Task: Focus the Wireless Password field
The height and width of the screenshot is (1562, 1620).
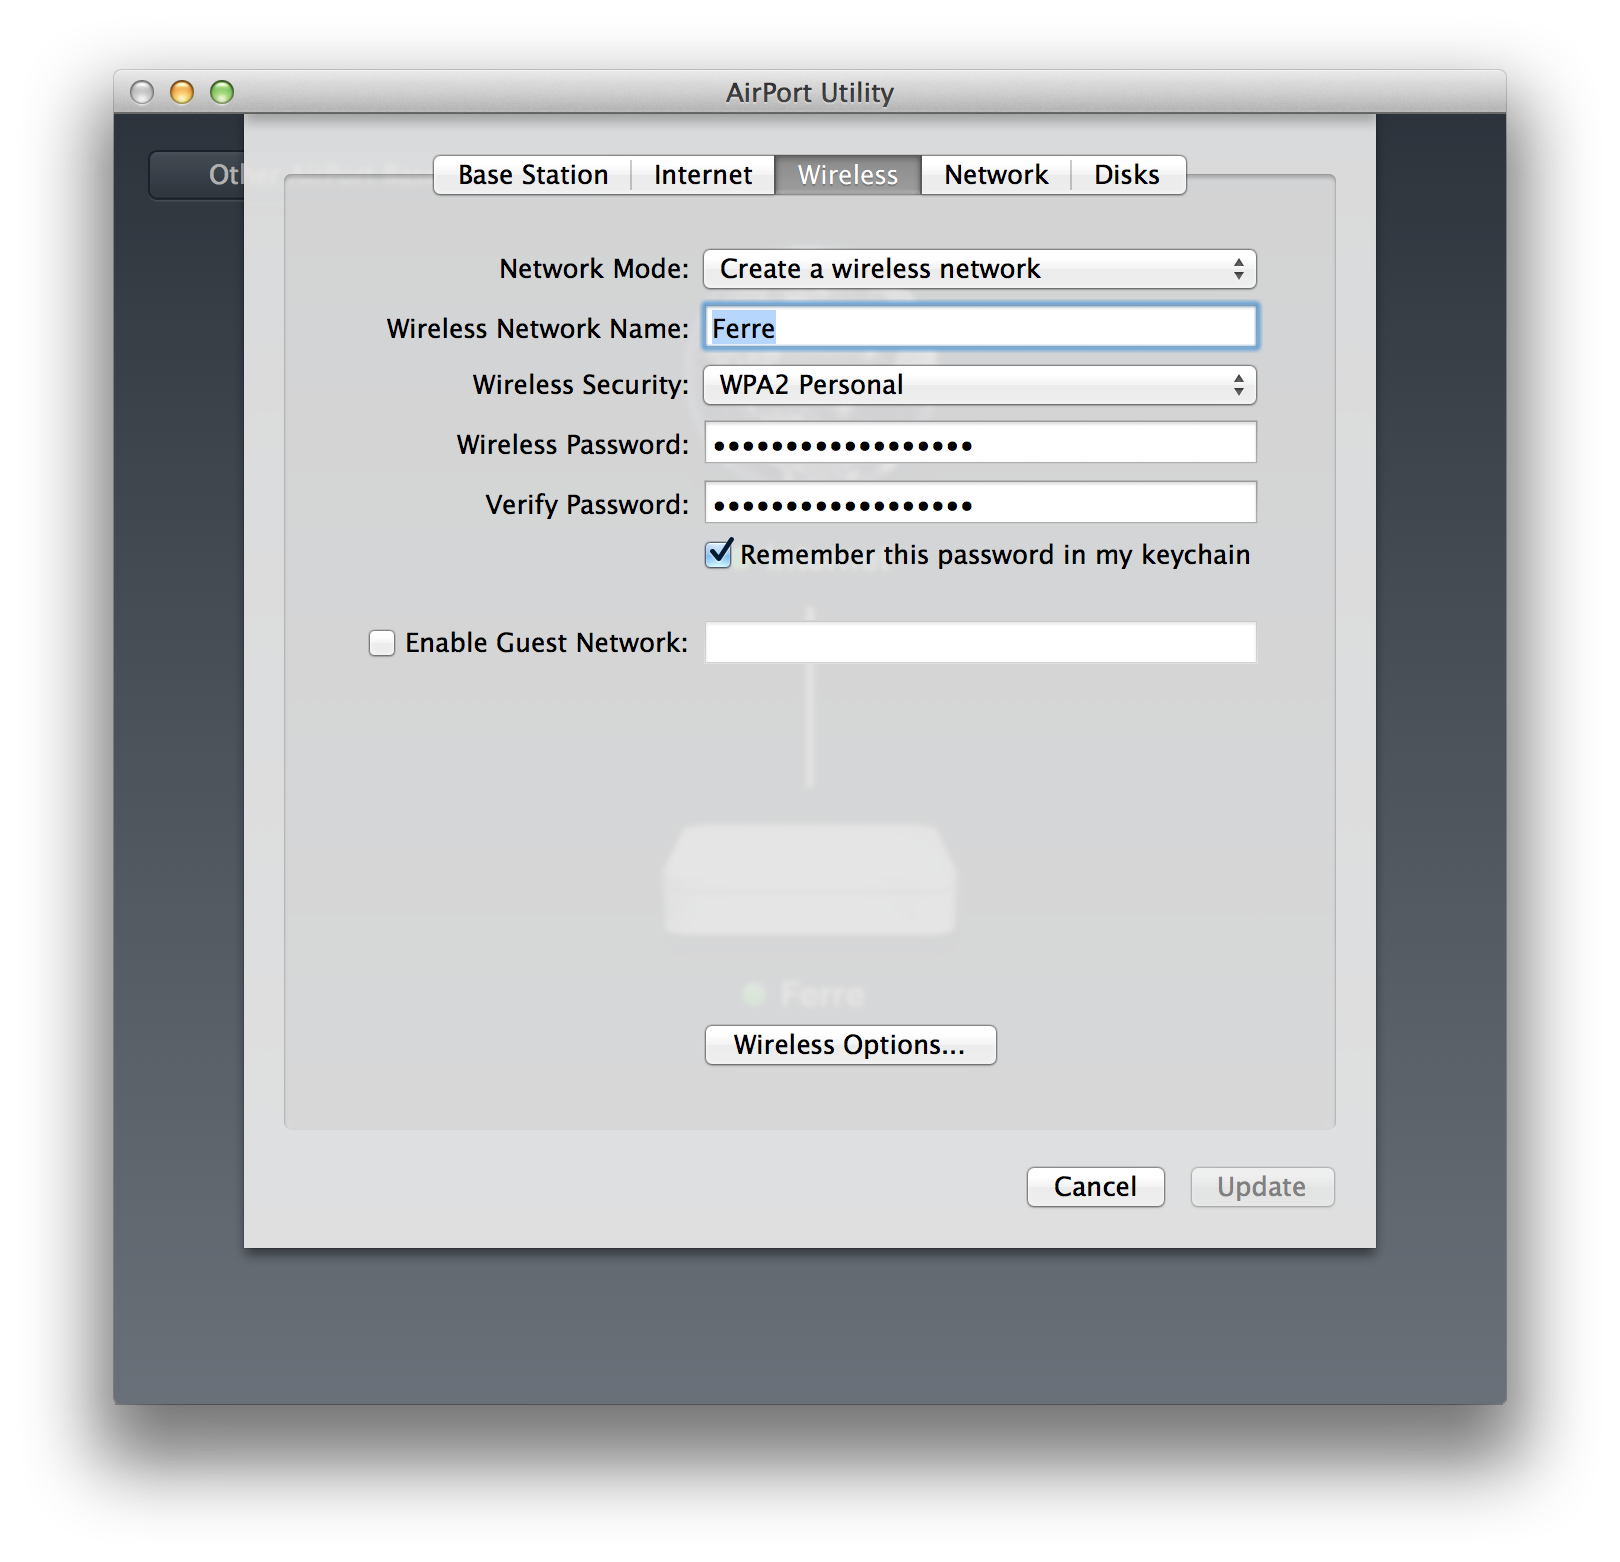Action: click(x=980, y=443)
